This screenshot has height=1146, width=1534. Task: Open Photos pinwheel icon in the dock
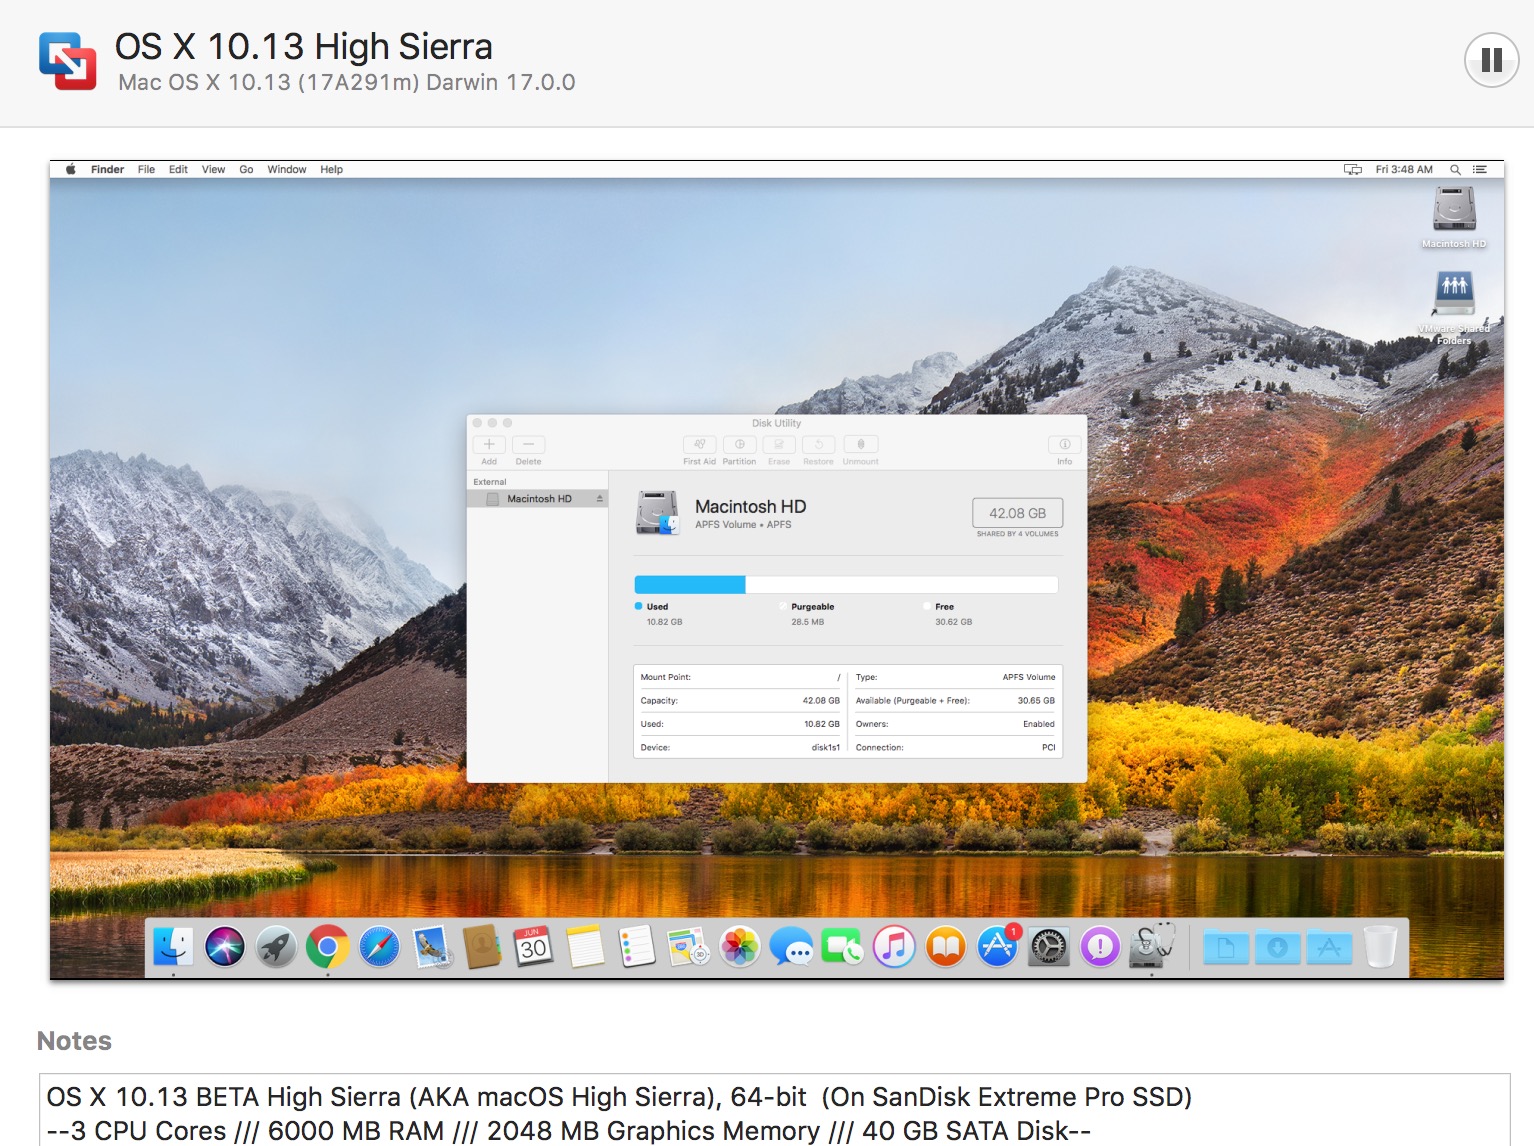[740, 945]
